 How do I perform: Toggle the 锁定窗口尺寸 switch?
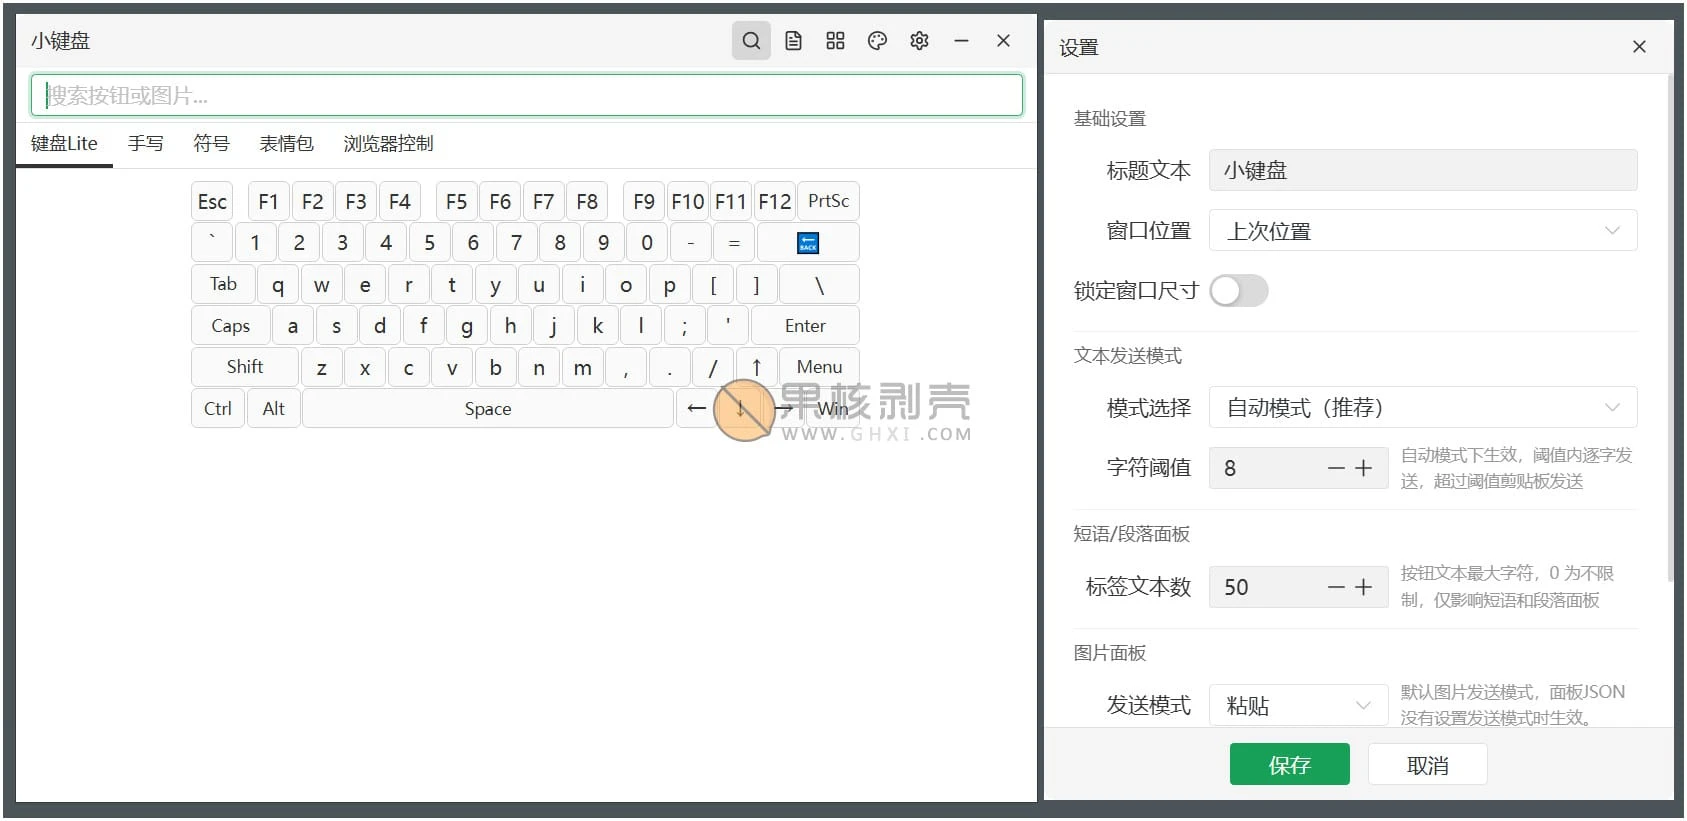[1239, 291]
